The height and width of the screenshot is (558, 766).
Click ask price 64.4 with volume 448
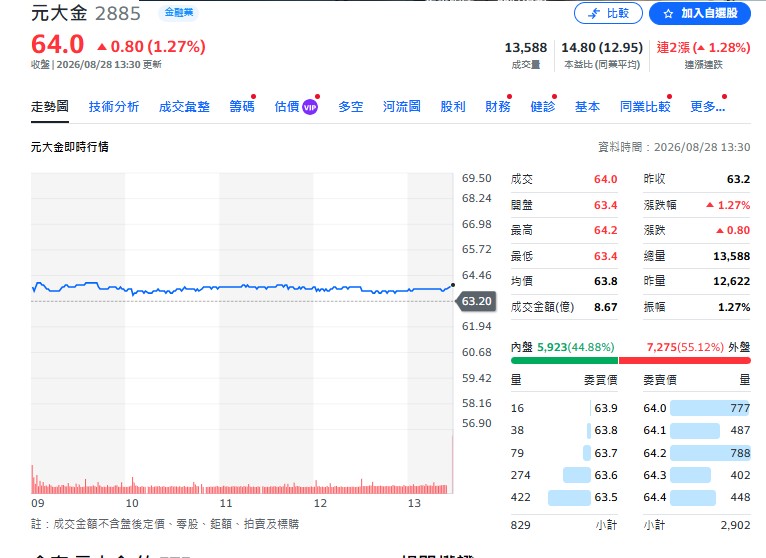697,497
